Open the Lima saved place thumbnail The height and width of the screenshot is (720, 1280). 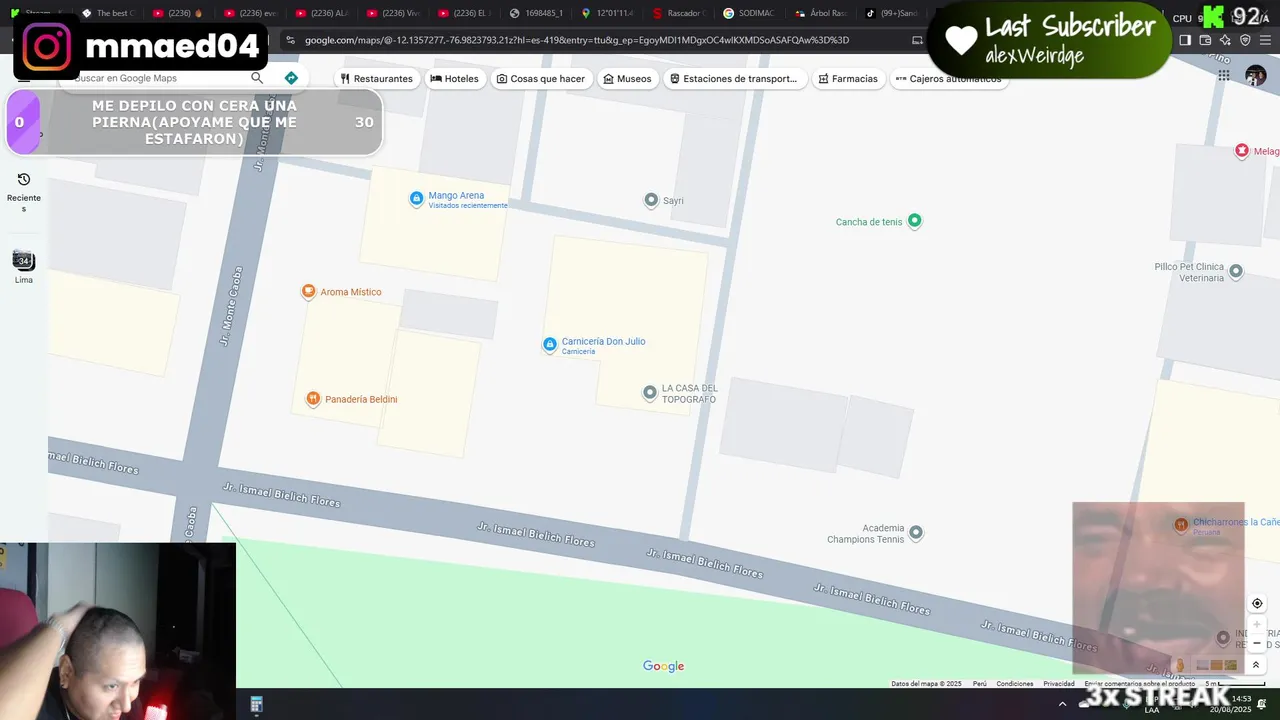(24, 261)
